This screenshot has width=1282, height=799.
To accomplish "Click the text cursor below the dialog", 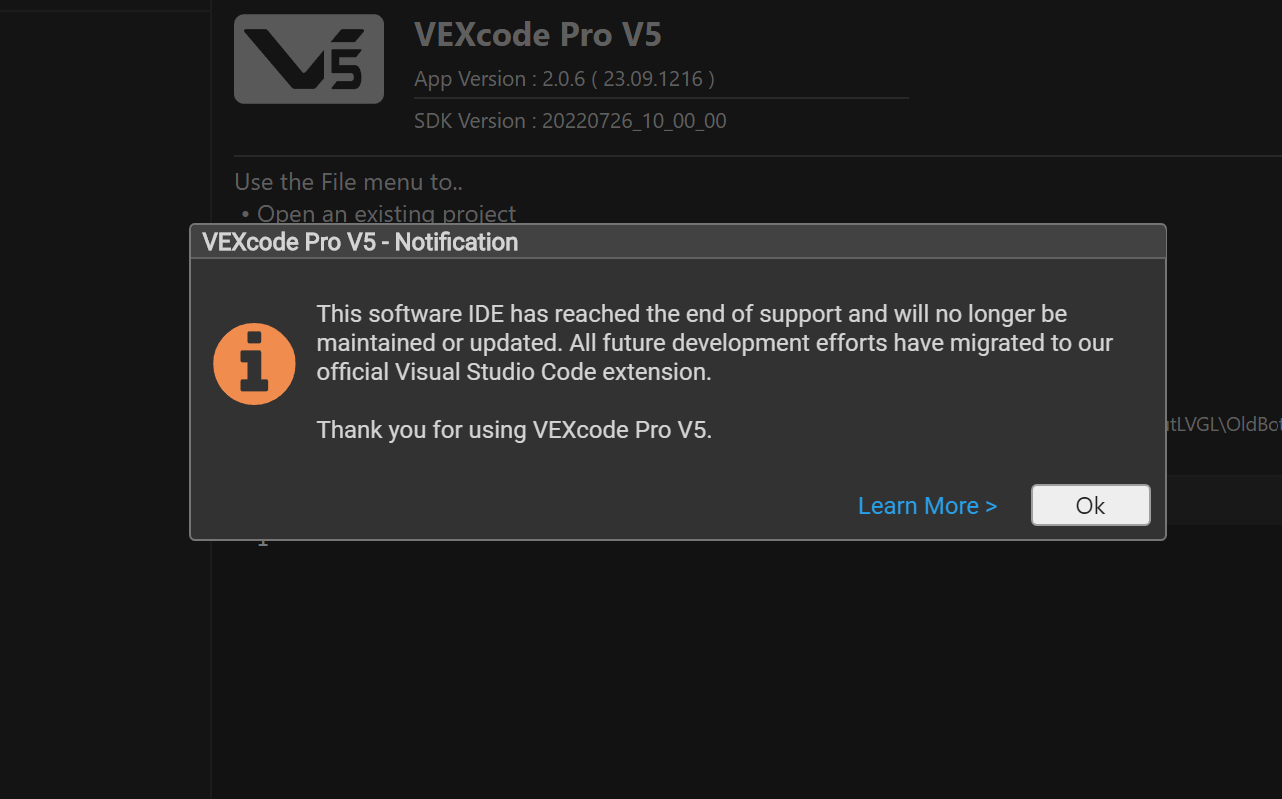I will tap(262, 540).
